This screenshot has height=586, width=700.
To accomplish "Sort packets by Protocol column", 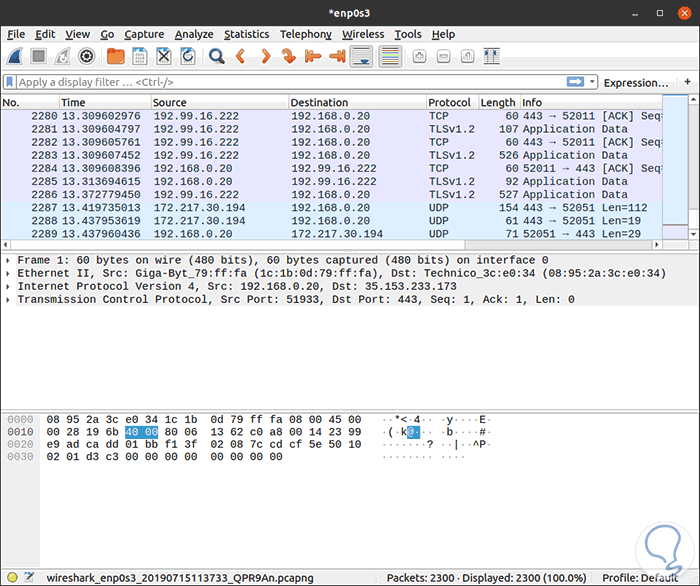I will click(x=453, y=103).
